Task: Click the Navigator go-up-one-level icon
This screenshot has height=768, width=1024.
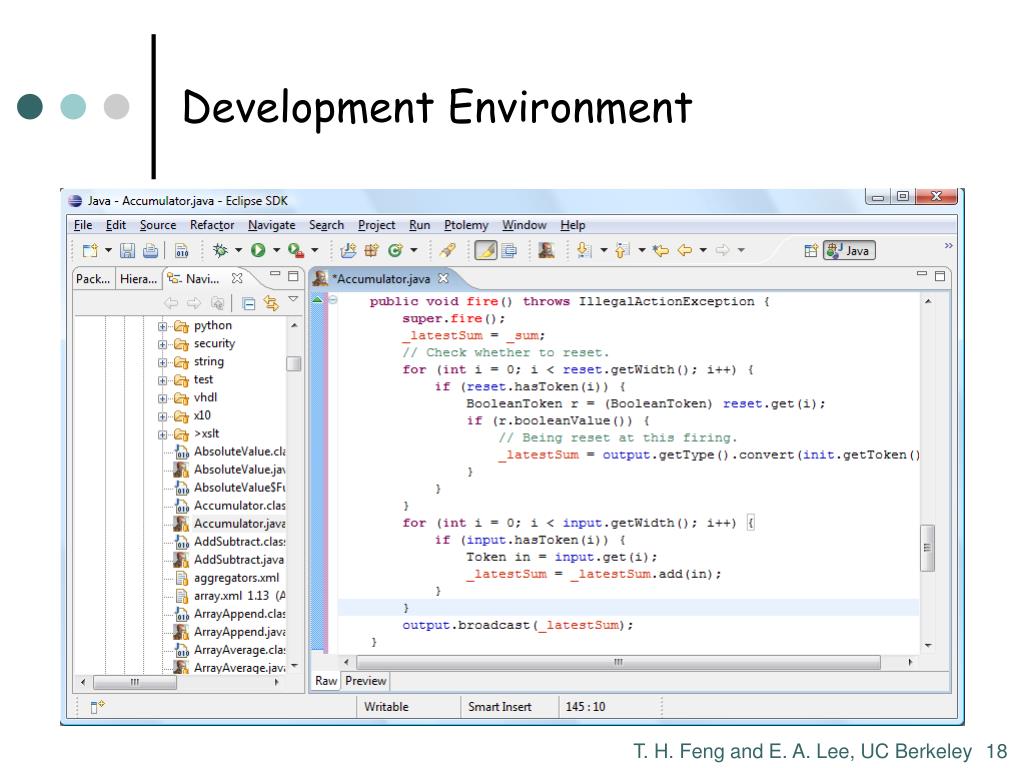Action: click(217, 303)
